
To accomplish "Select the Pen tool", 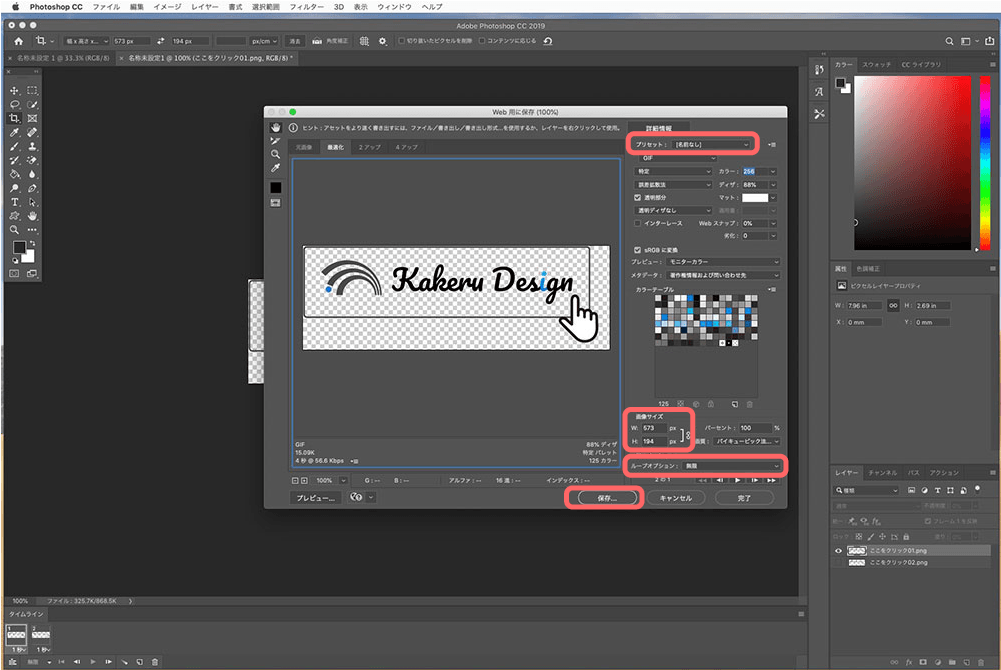I will point(33,188).
